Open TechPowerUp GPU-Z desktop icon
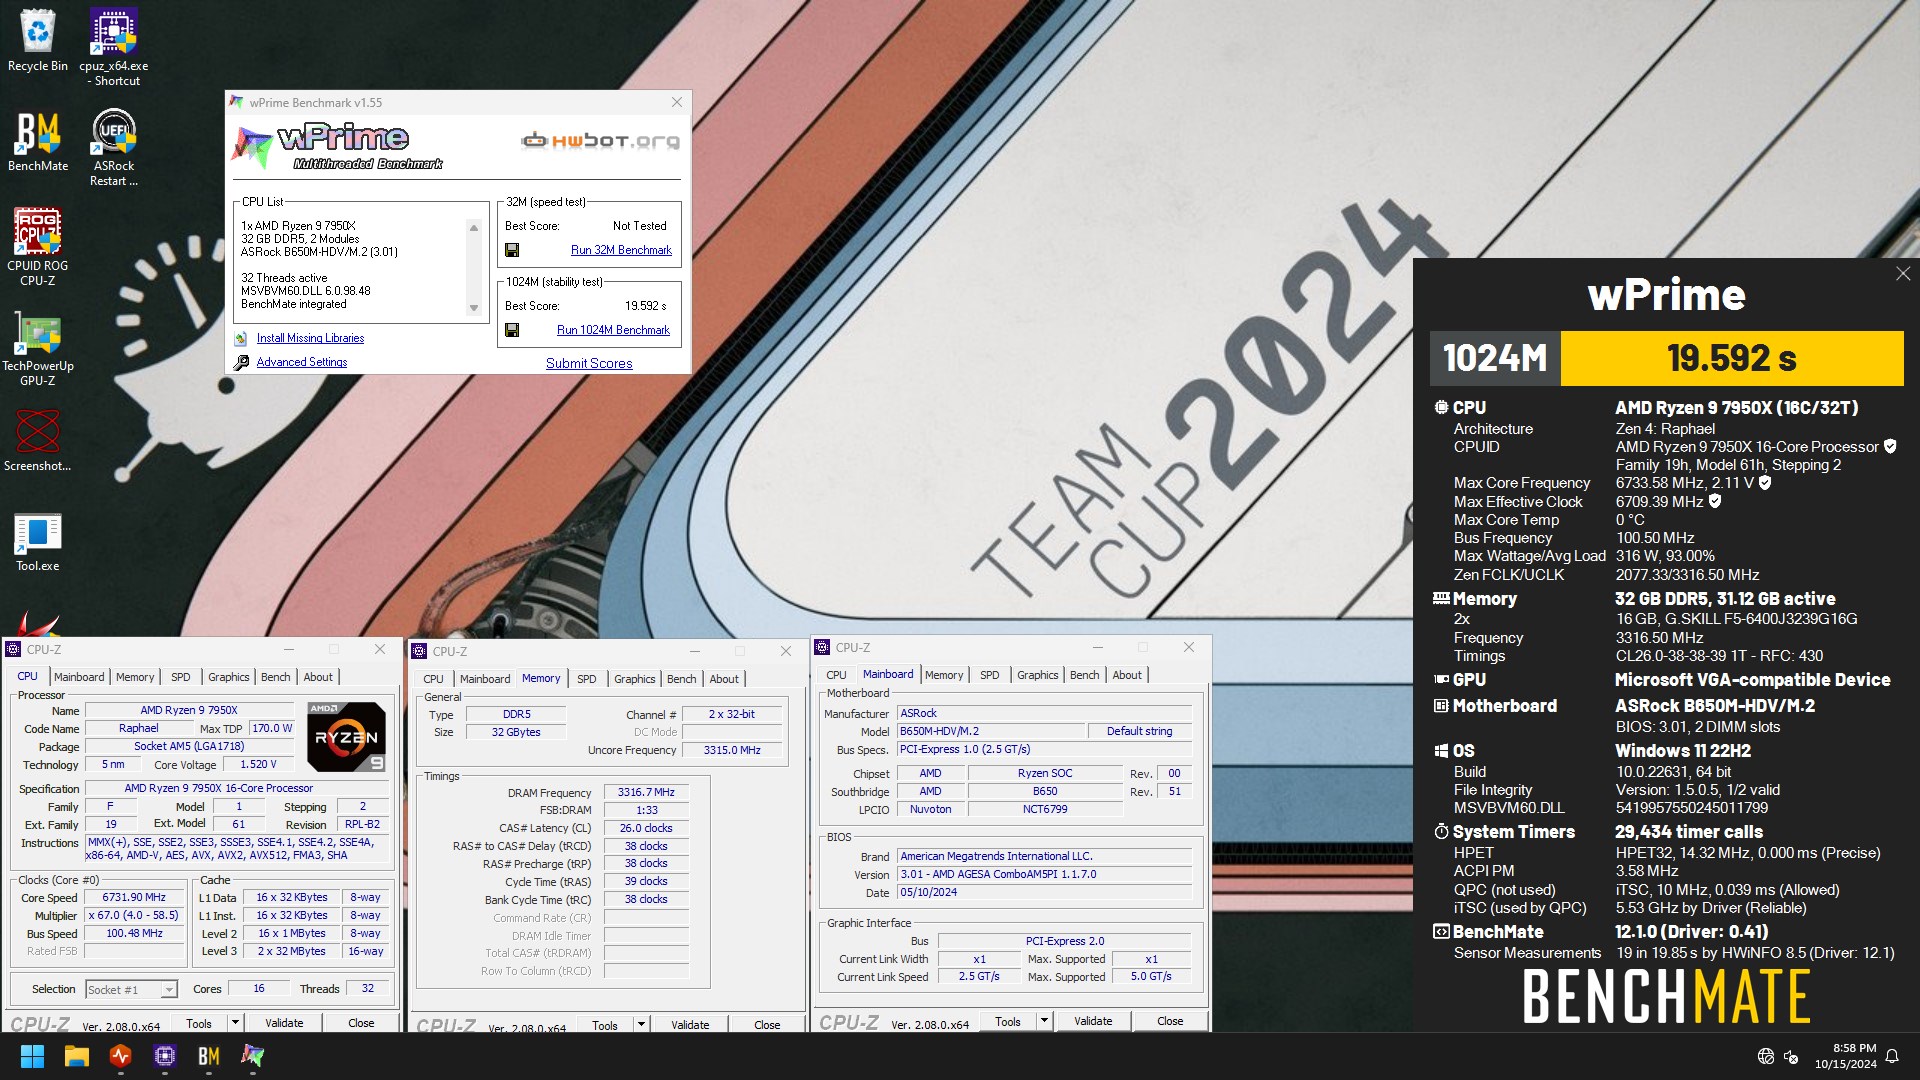The image size is (1920, 1080). coord(38,347)
